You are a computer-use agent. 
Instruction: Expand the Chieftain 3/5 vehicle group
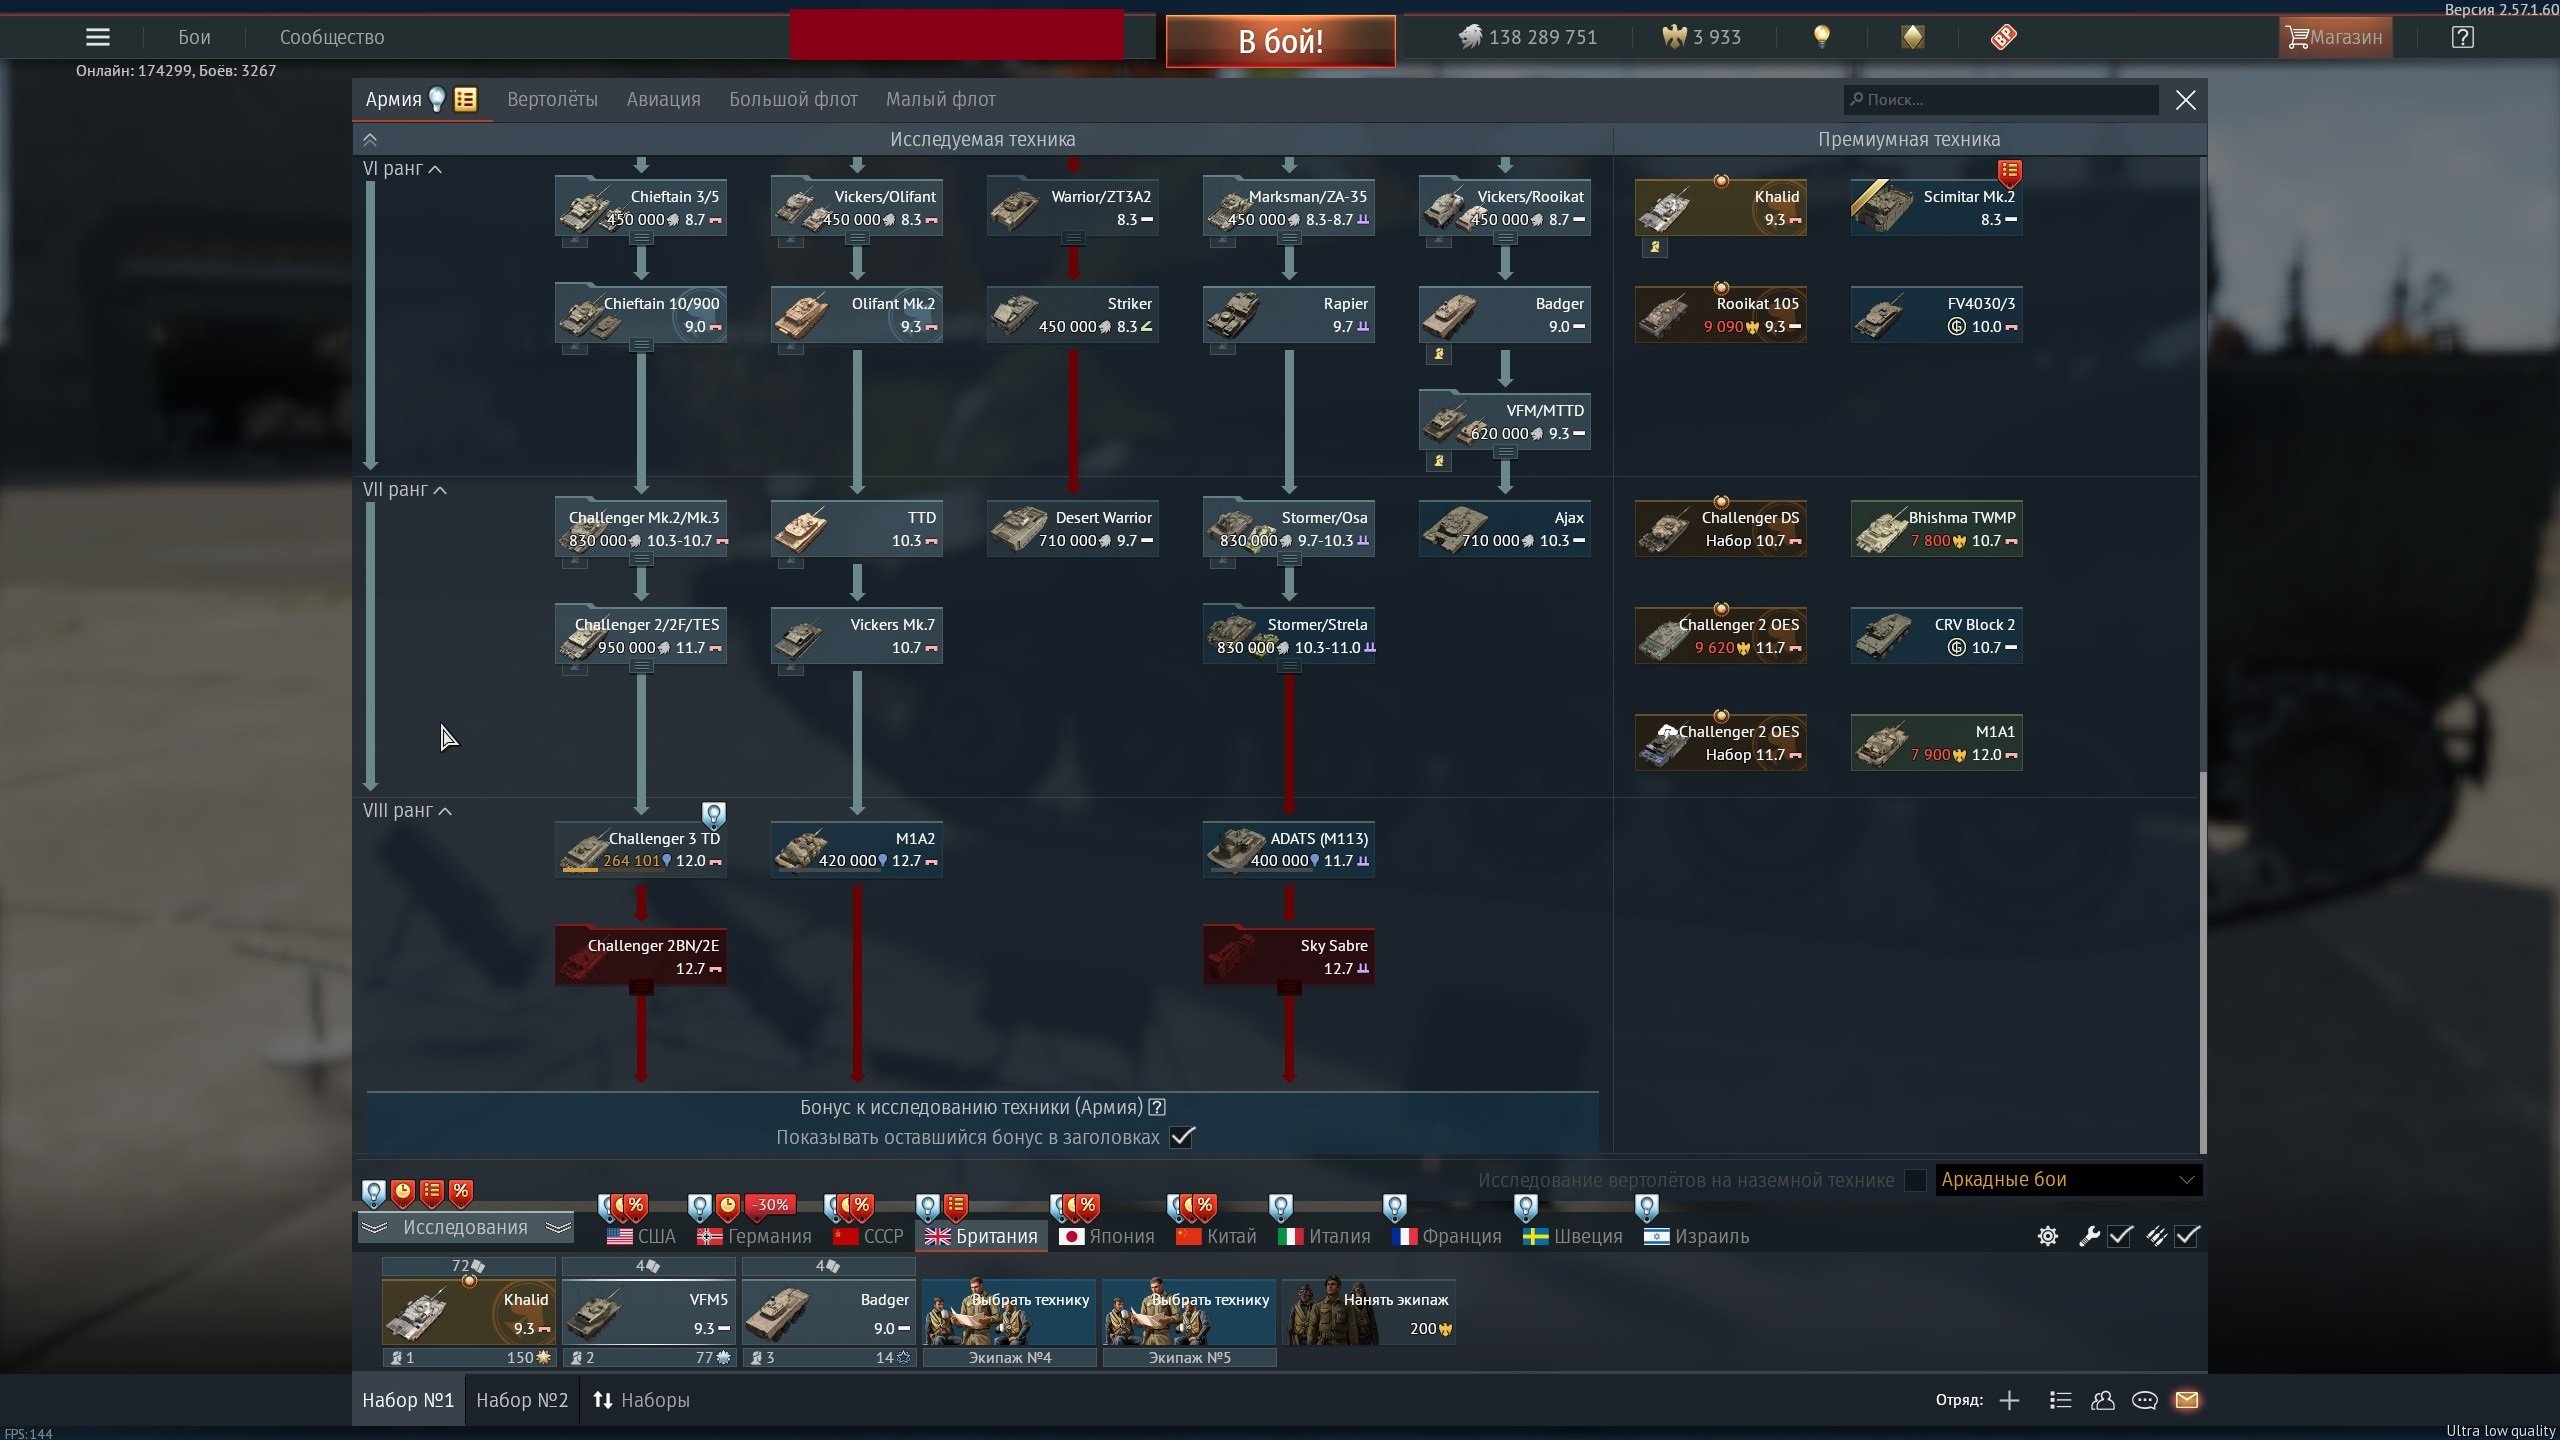coord(641,238)
